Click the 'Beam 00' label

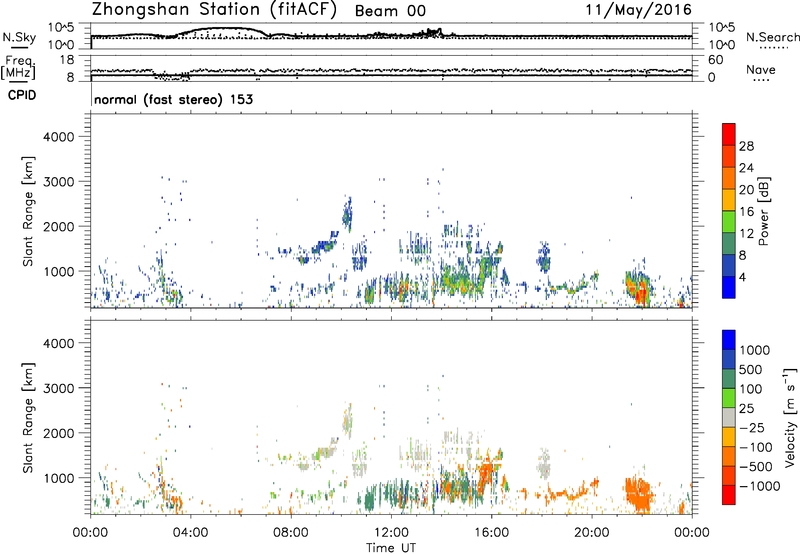(390, 11)
